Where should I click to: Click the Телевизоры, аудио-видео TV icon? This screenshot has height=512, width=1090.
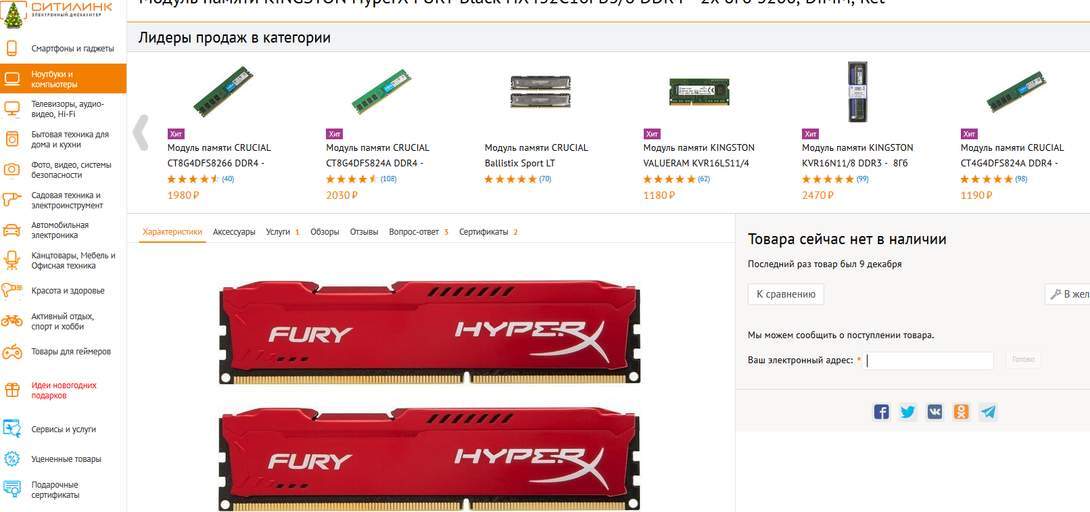12,108
